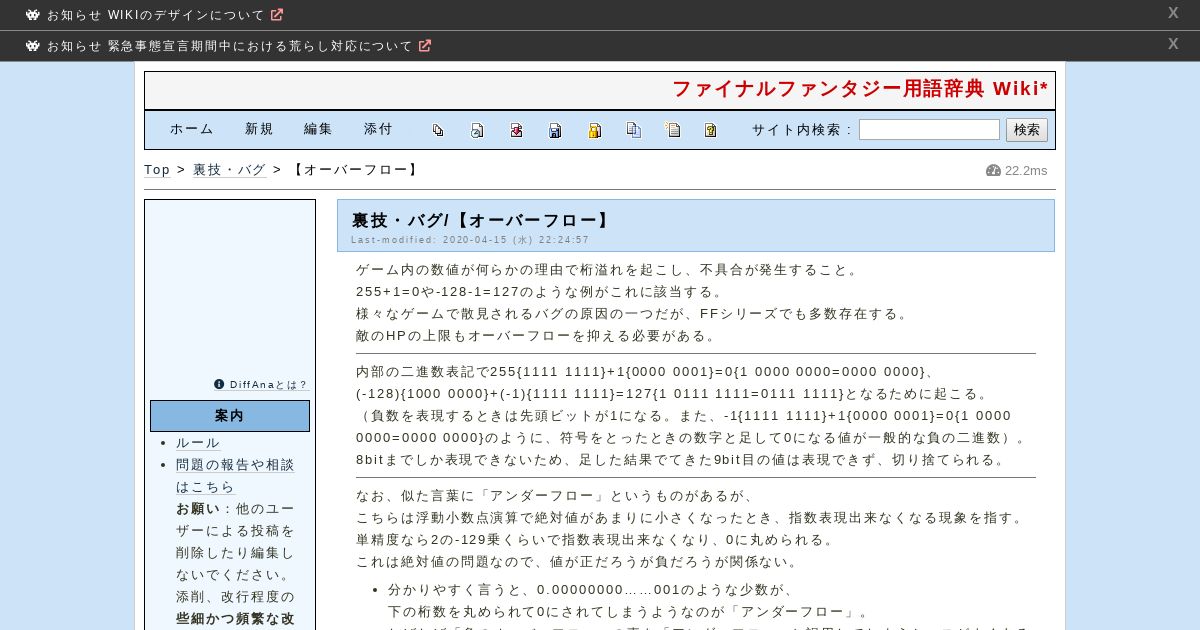Click the 22.2ms load time text
The height and width of the screenshot is (630, 1200).
[1026, 170]
